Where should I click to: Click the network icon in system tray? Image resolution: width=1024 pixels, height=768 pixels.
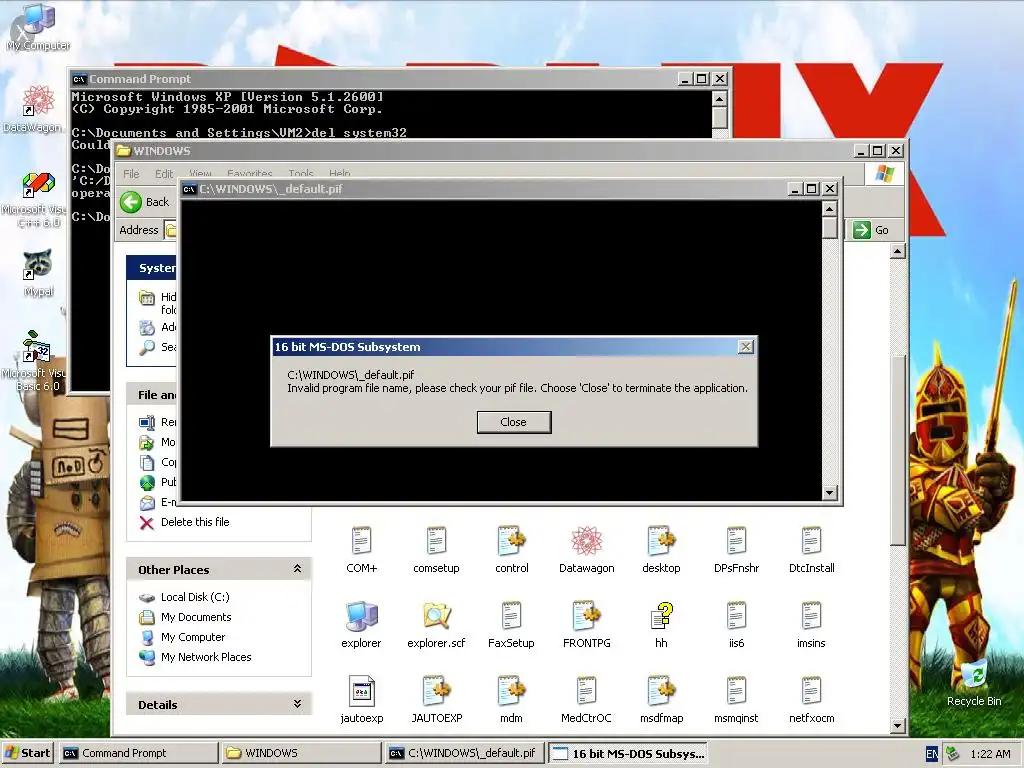[x=953, y=754]
